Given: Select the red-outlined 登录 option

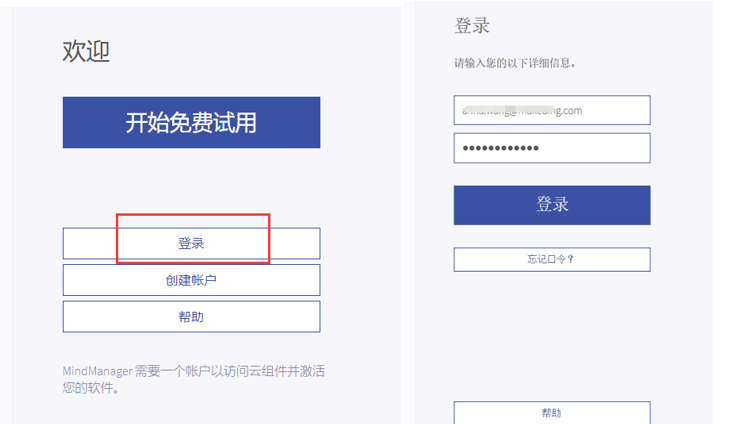Looking at the screenshot, I should [x=191, y=243].
